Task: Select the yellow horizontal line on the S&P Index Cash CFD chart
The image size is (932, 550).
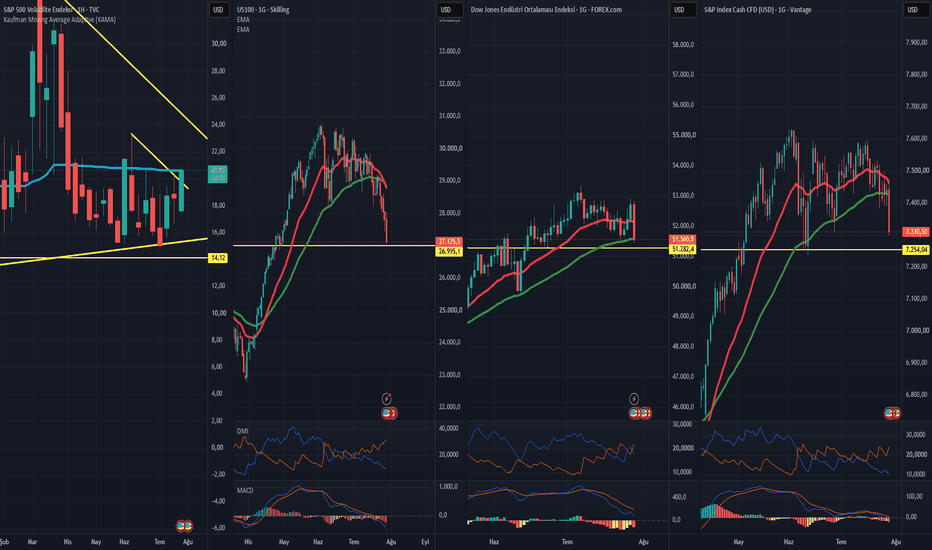Action: click(801, 249)
